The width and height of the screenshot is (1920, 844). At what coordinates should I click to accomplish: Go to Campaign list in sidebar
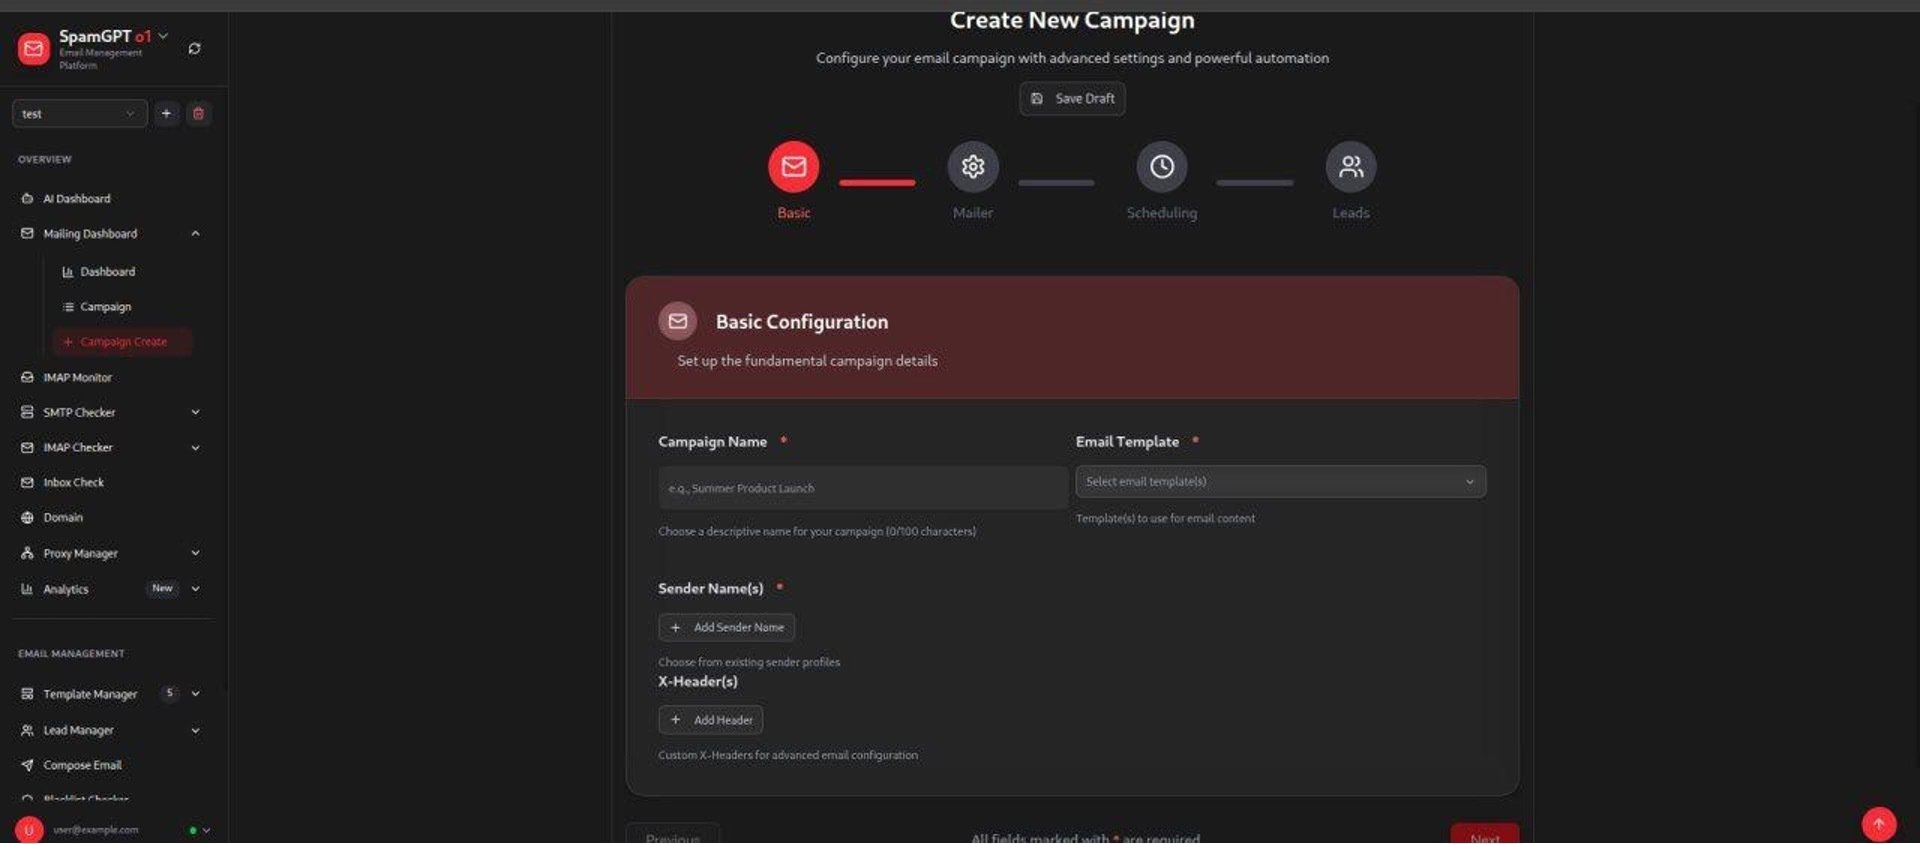tap(105, 307)
